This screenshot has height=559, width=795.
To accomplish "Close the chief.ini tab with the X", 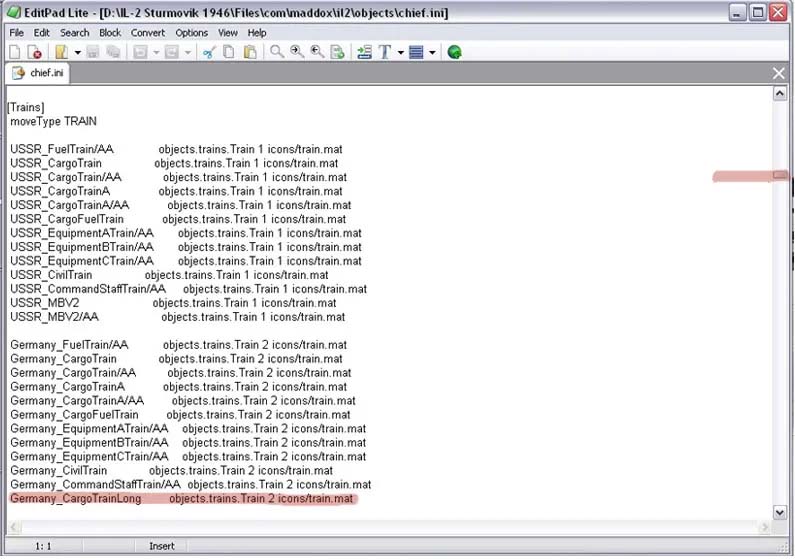I will 779,73.
